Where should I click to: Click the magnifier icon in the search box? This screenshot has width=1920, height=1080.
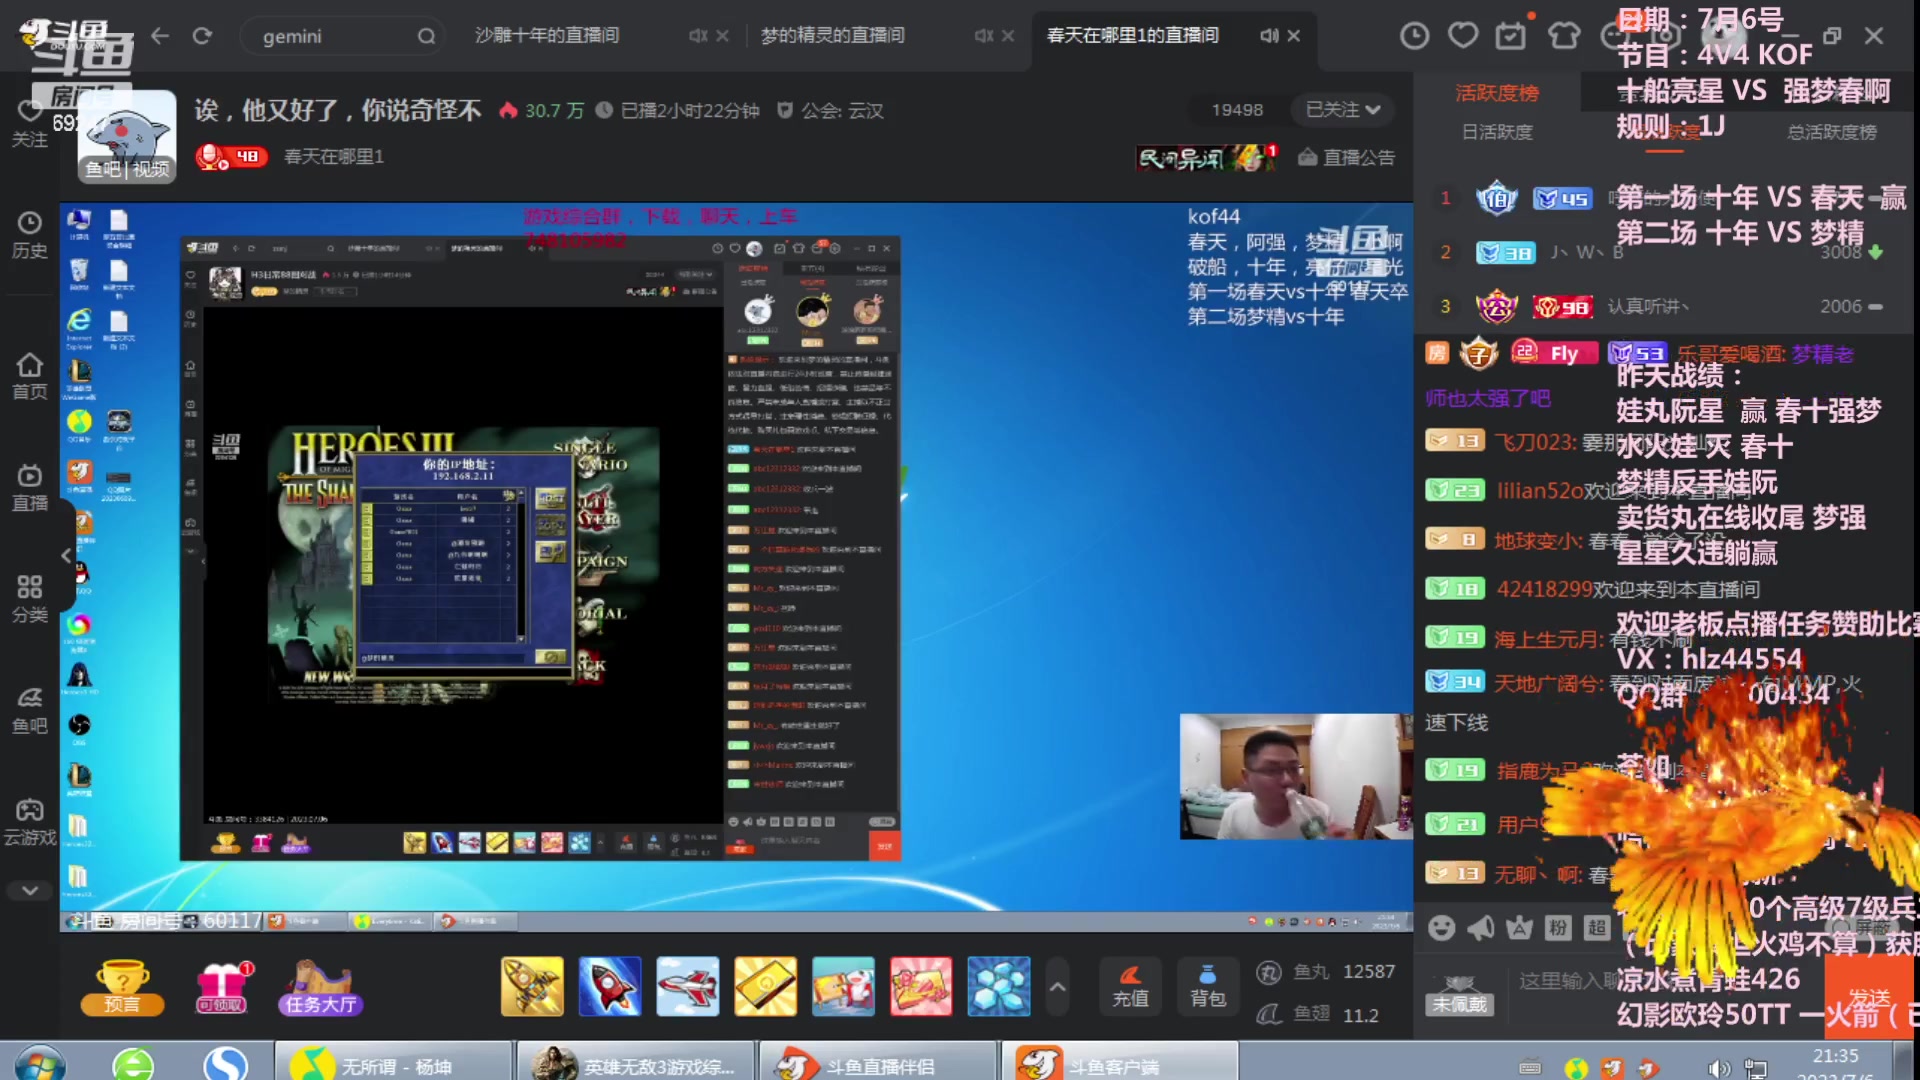point(426,36)
